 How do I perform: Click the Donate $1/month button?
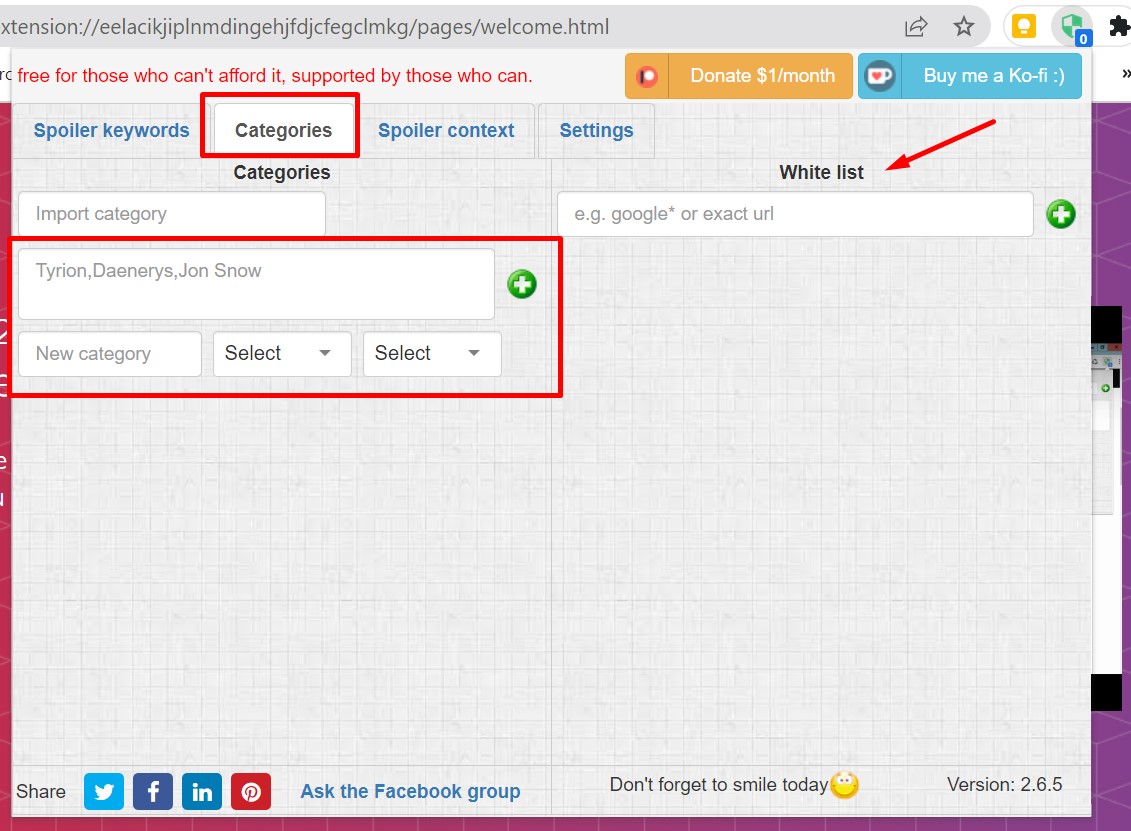click(739, 76)
